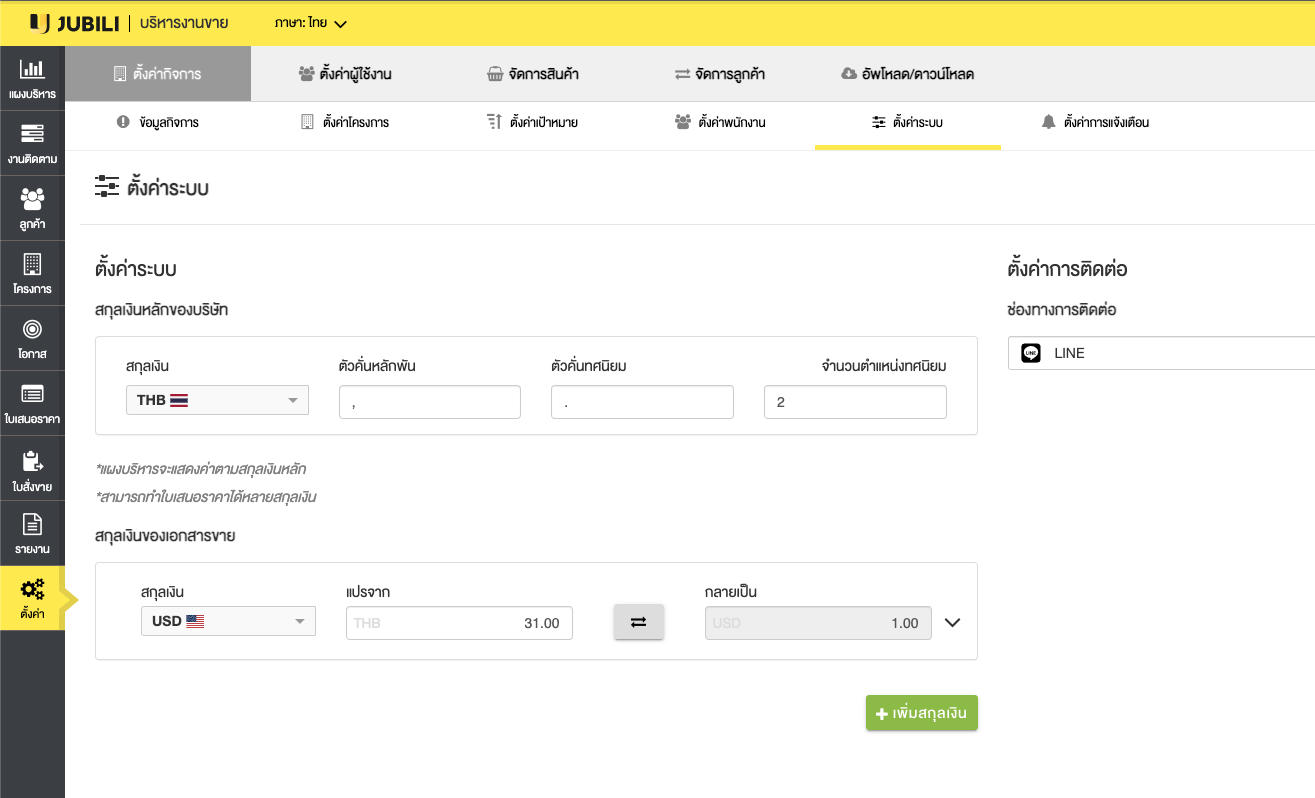Open the ตั้งค่าพนักงาน sub-tab
Image resolution: width=1315 pixels, height=798 pixels.
click(x=721, y=122)
